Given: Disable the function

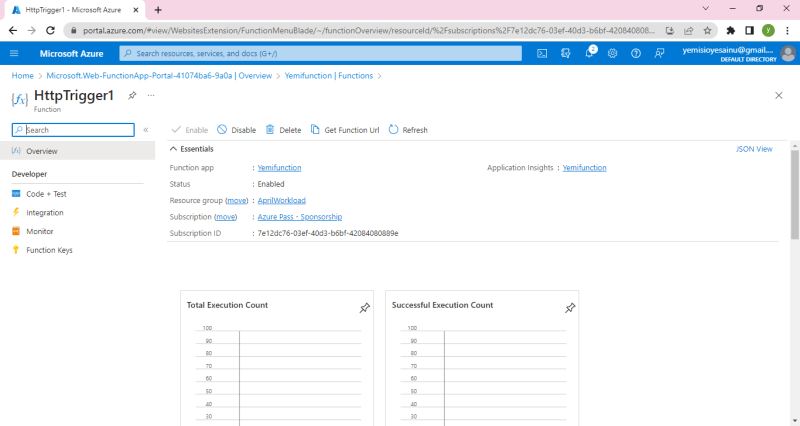Looking at the screenshot, I should [237, 130].
